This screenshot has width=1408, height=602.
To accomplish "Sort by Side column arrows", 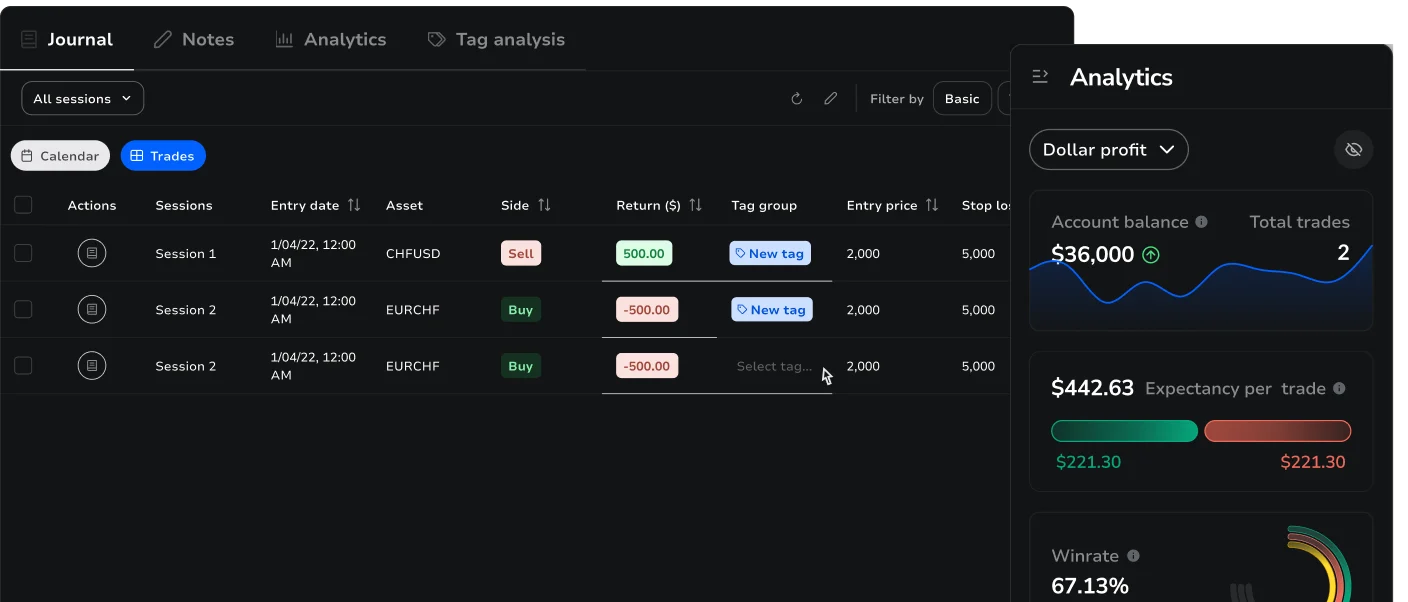I will [544, 205].
